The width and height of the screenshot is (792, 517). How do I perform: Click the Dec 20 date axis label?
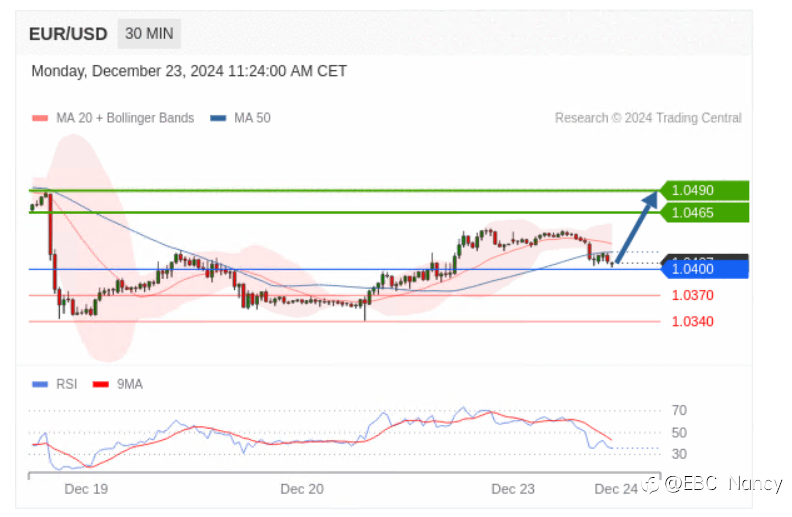[302, 489]
